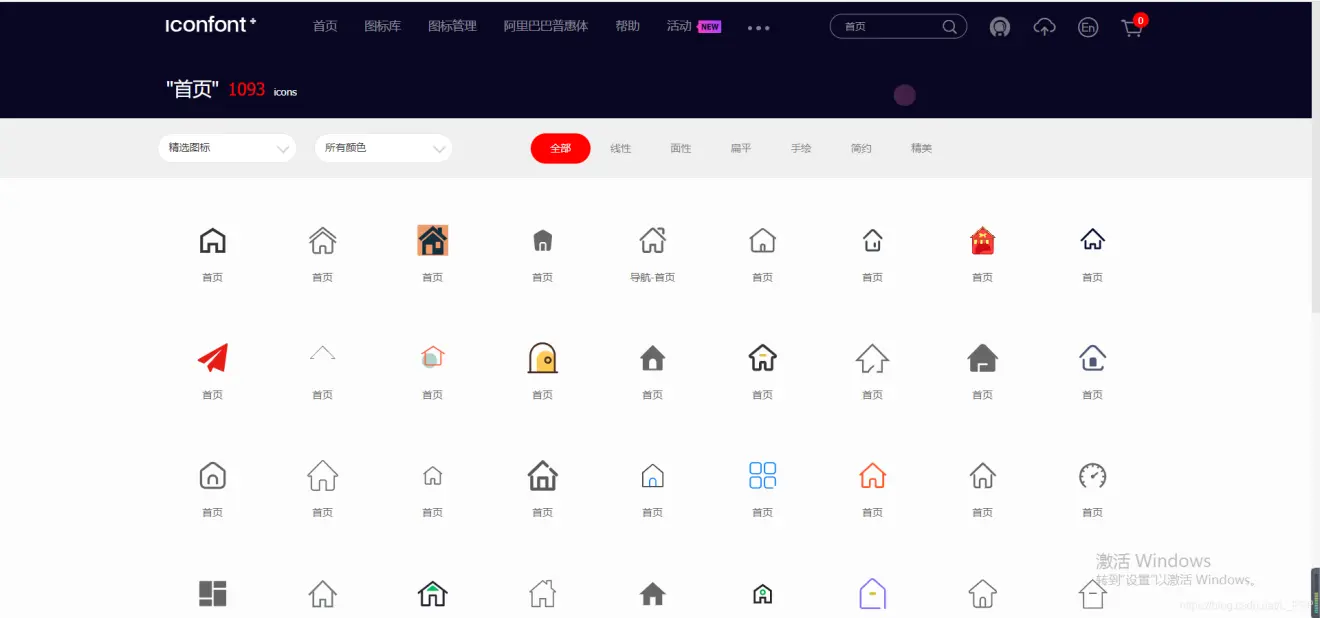
Task: Click the orange outline house icon
Action: coord(872,475)
